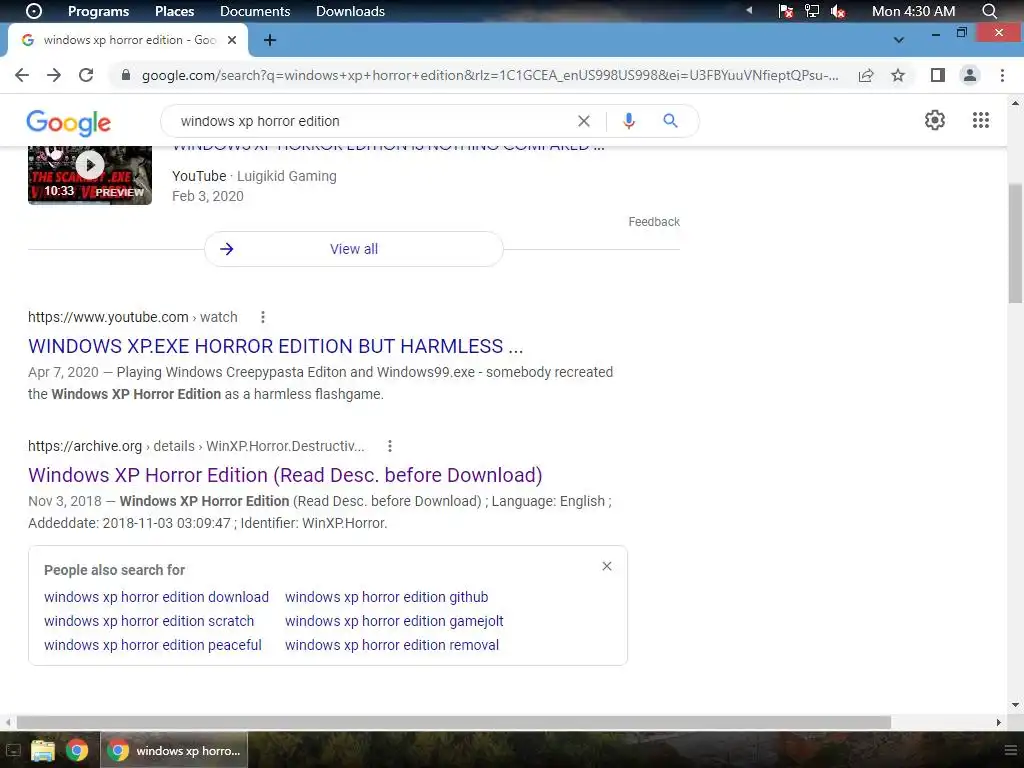Click the scroll down arrow

click(x=1015, y=705)
